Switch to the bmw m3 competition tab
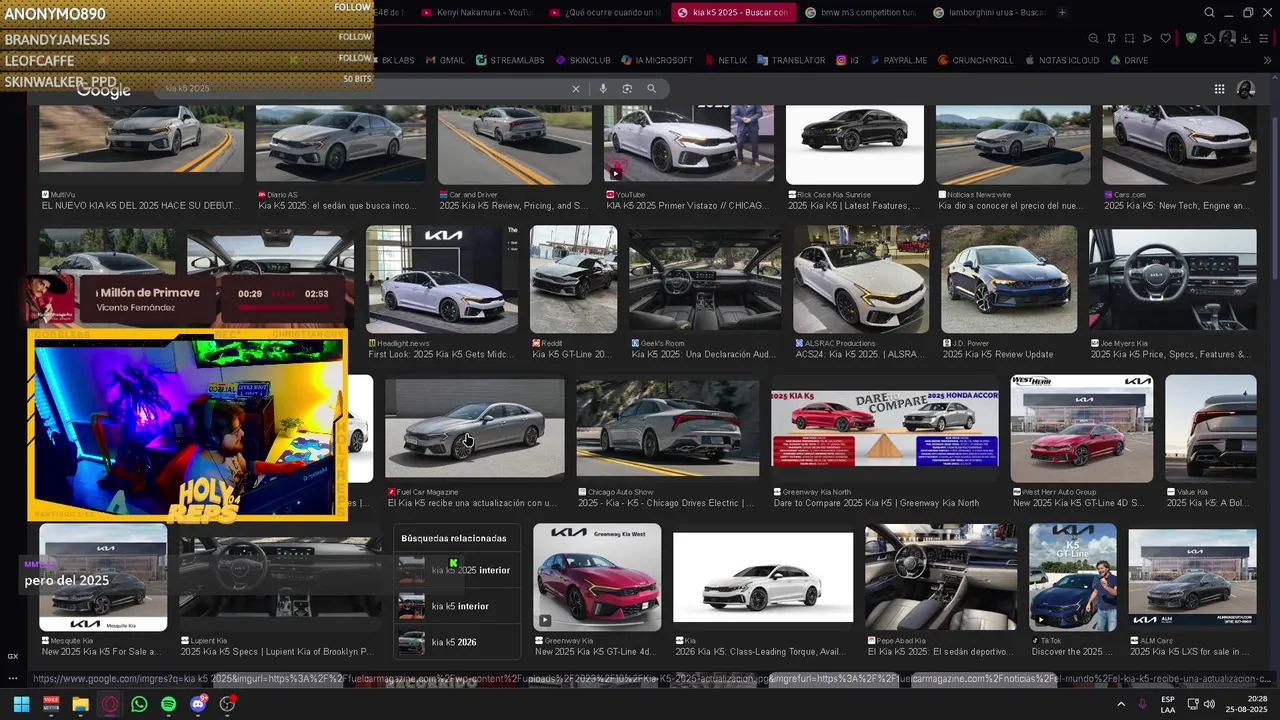Viewport: 1280px width, 720px height. coord(860,12)
